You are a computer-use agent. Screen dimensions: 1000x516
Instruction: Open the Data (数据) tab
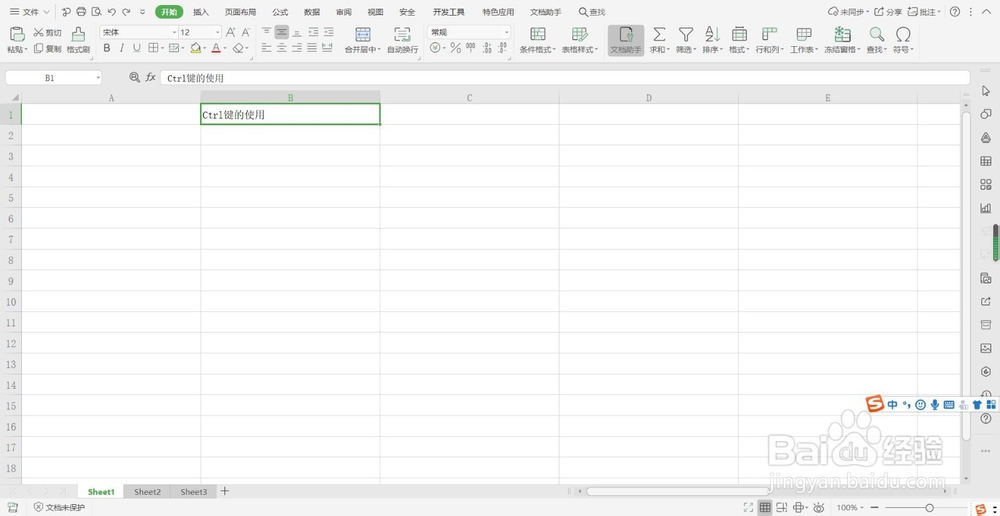pos(312,11)
